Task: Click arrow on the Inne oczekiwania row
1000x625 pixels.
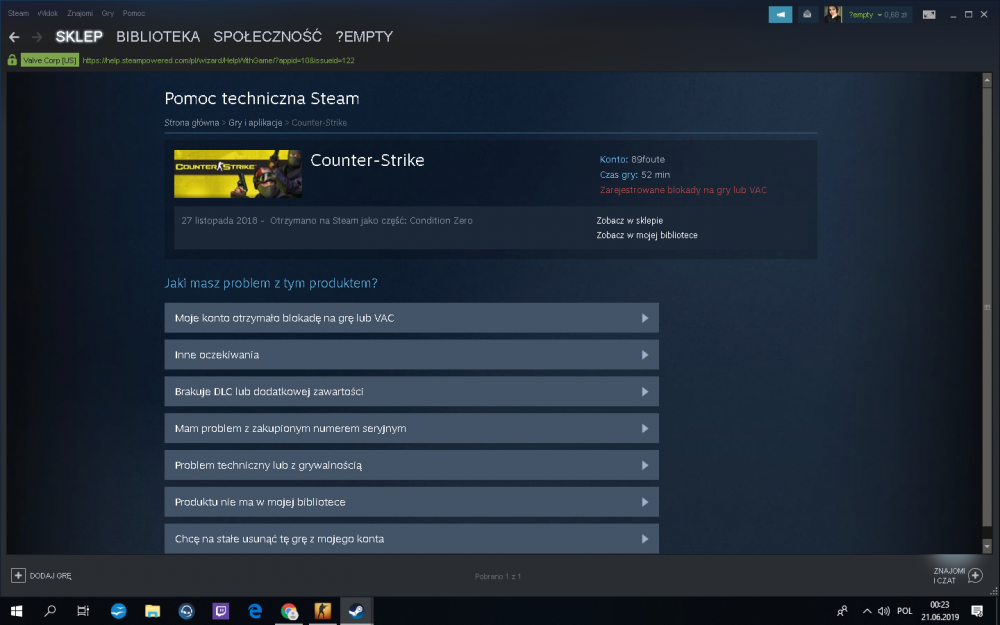Action: pyautogui.click(x=645, y=355)
